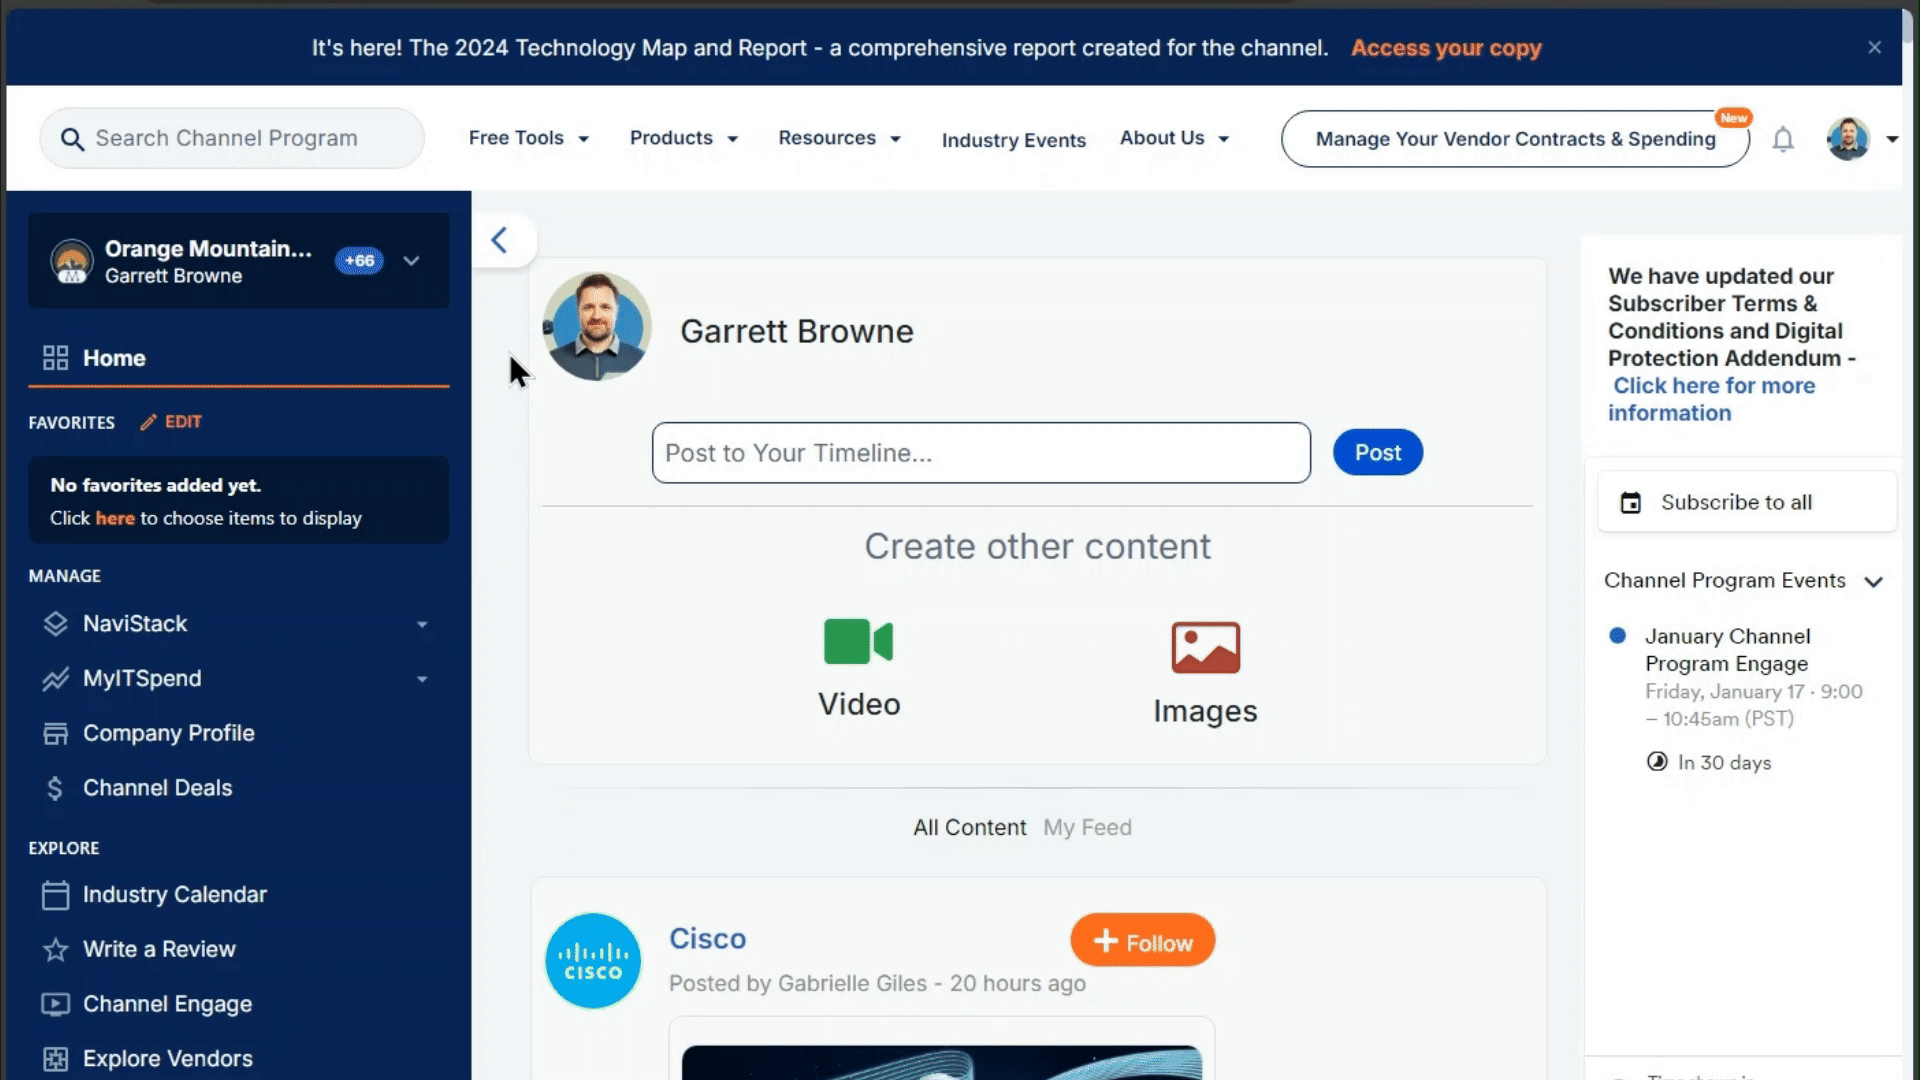The width and height of the screenshot is (1920, 1080).
Task: Click the Write a Review star icon
Action: pos(55,949)
